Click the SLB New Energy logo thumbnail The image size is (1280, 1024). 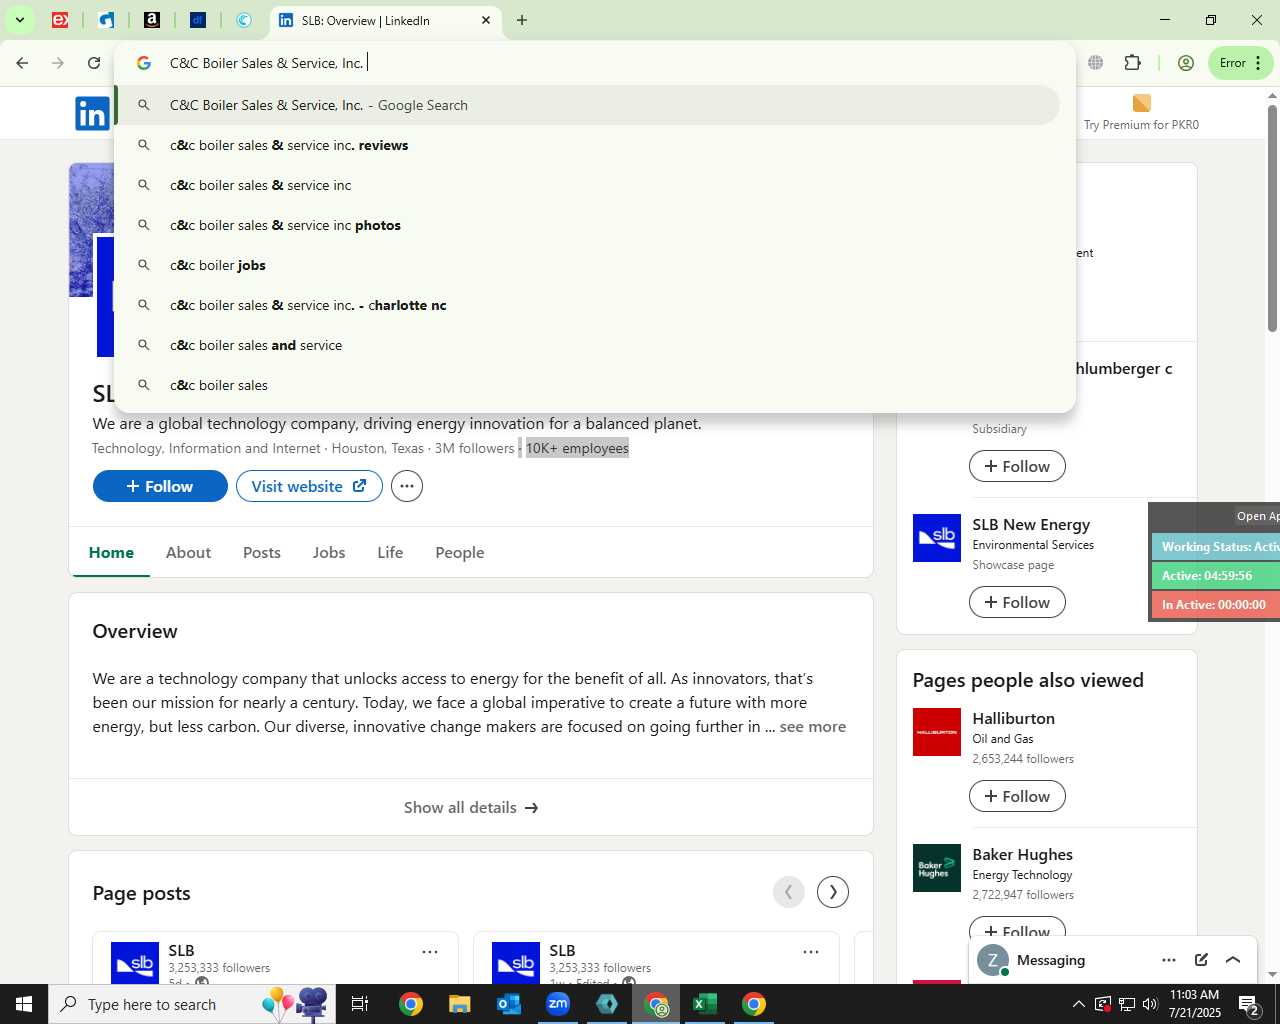pos(937,538)
